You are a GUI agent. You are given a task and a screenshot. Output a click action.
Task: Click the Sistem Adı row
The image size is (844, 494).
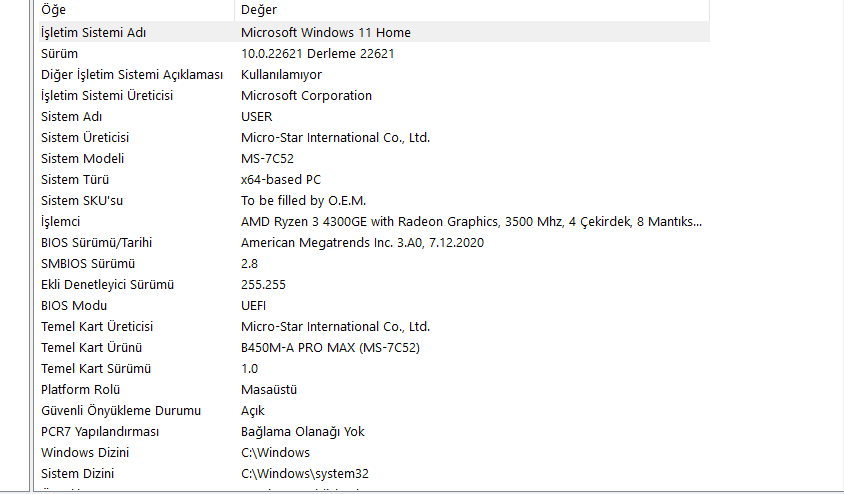(x=73, y=116)
